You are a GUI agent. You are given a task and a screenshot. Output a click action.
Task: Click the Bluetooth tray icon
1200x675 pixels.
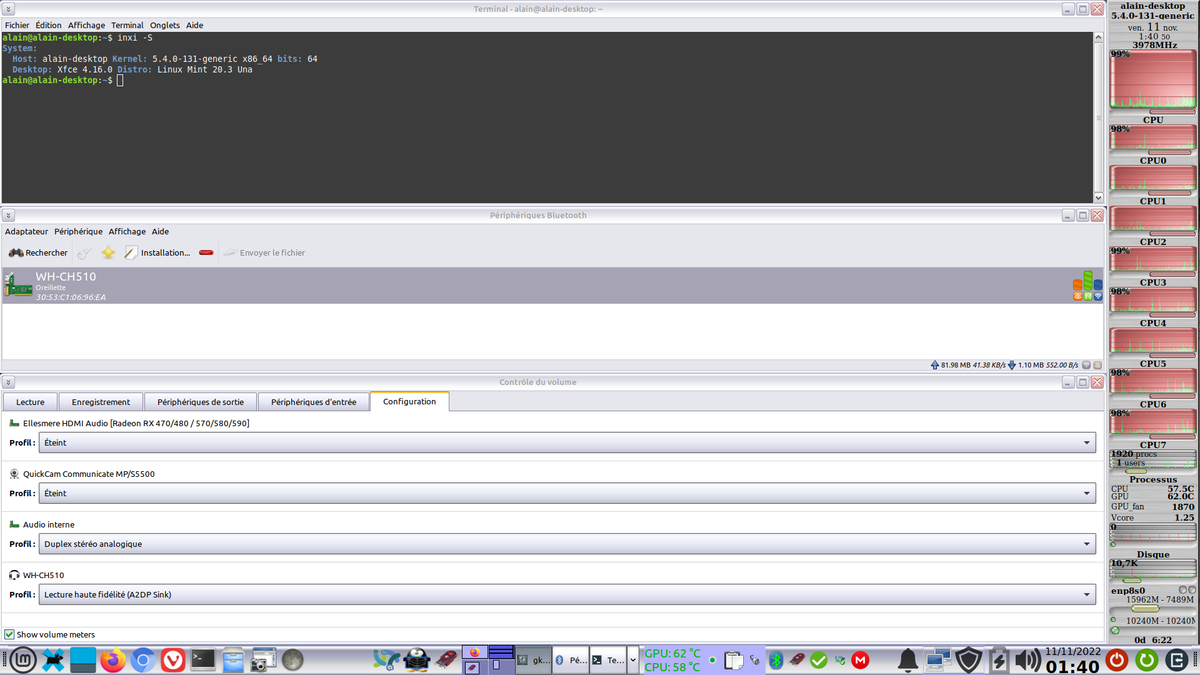775,660
